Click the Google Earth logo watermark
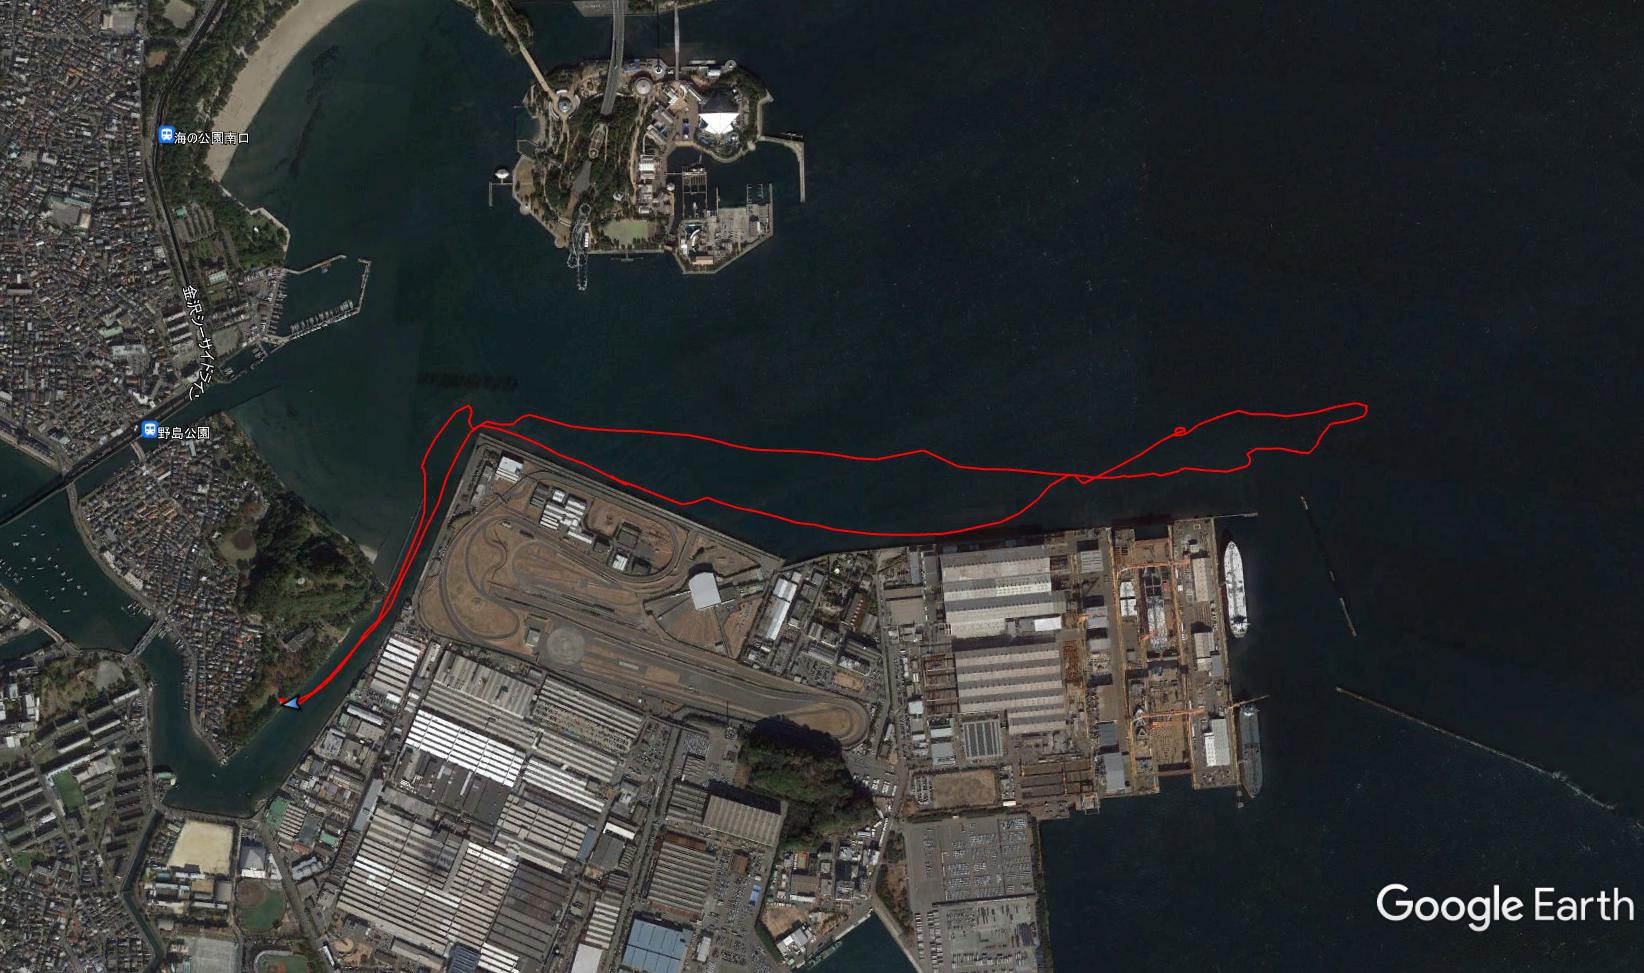This screenshot has width=1644, height=973. 1504,905
